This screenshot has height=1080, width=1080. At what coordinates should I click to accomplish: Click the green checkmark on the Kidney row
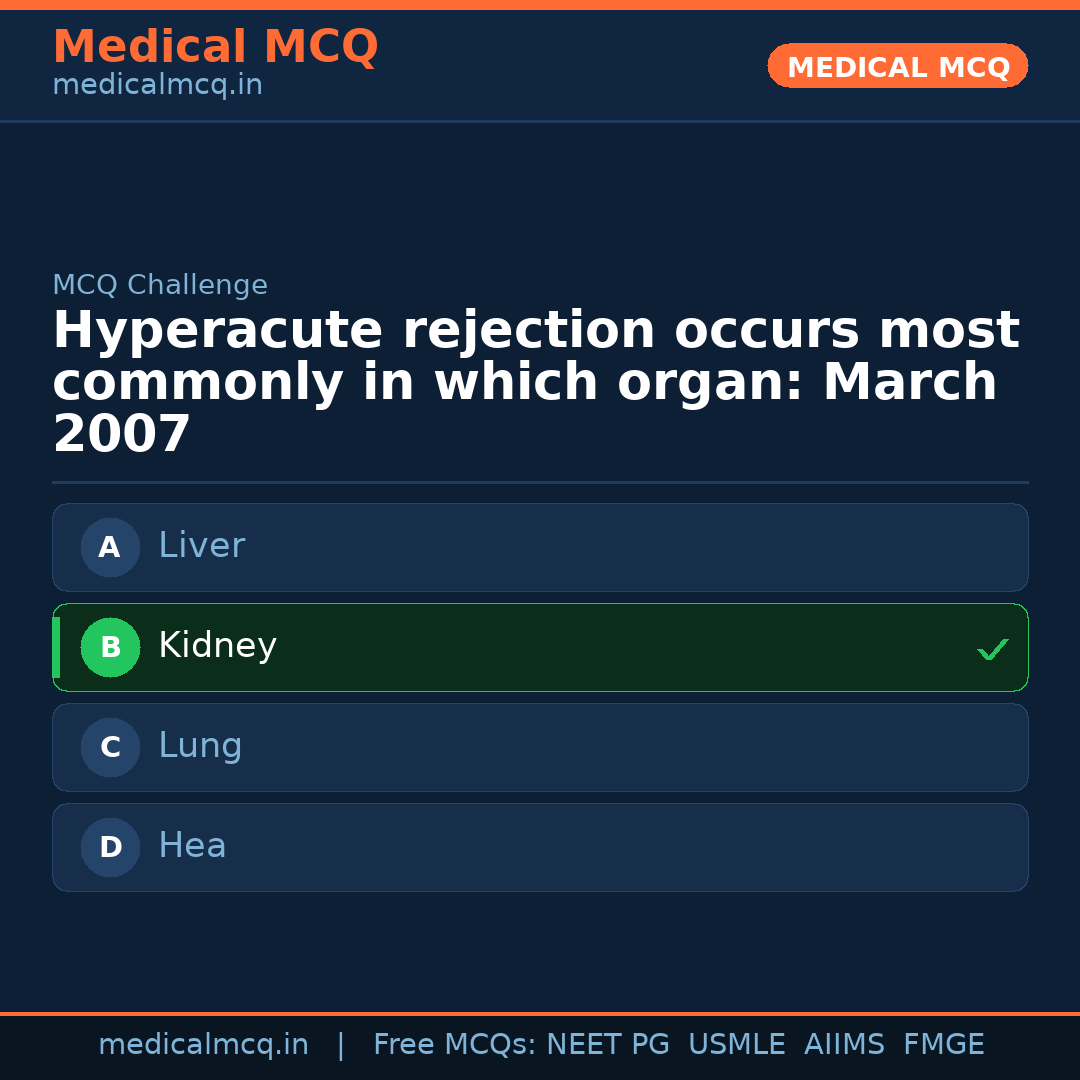pos(993,649)
